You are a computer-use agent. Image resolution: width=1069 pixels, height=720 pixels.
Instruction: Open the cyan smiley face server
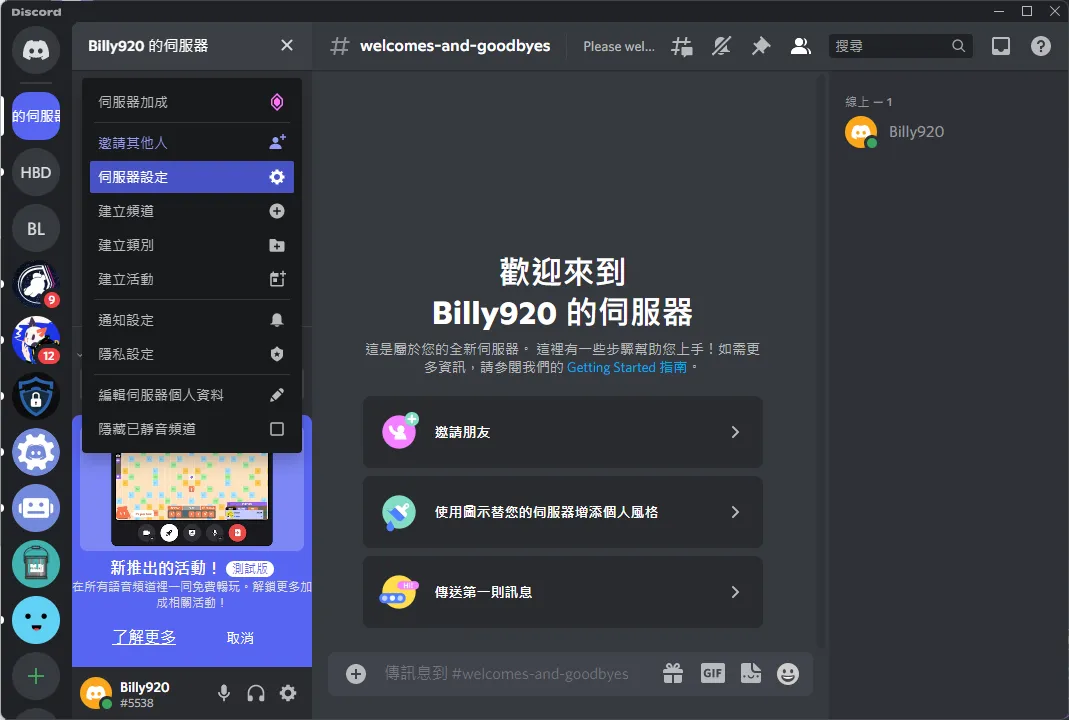click(x=36, y=620)
